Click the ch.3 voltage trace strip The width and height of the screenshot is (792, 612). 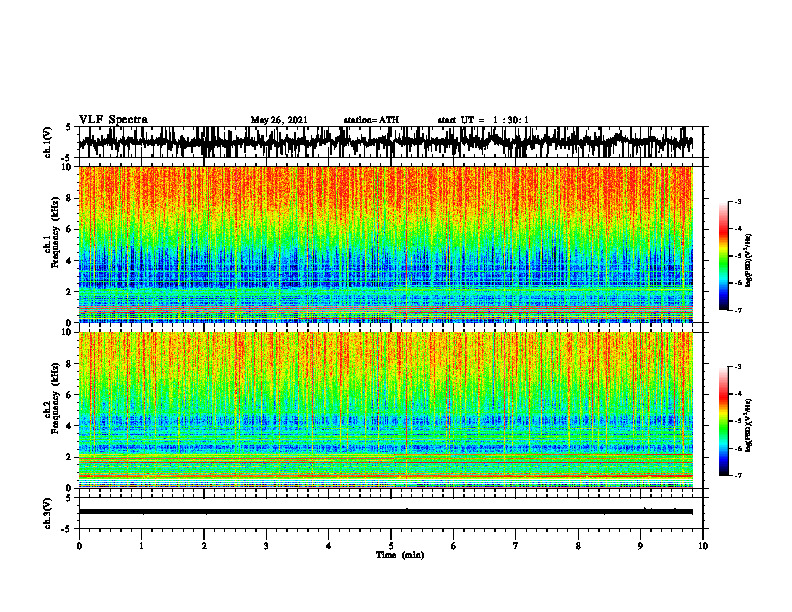tap(390, 513)
